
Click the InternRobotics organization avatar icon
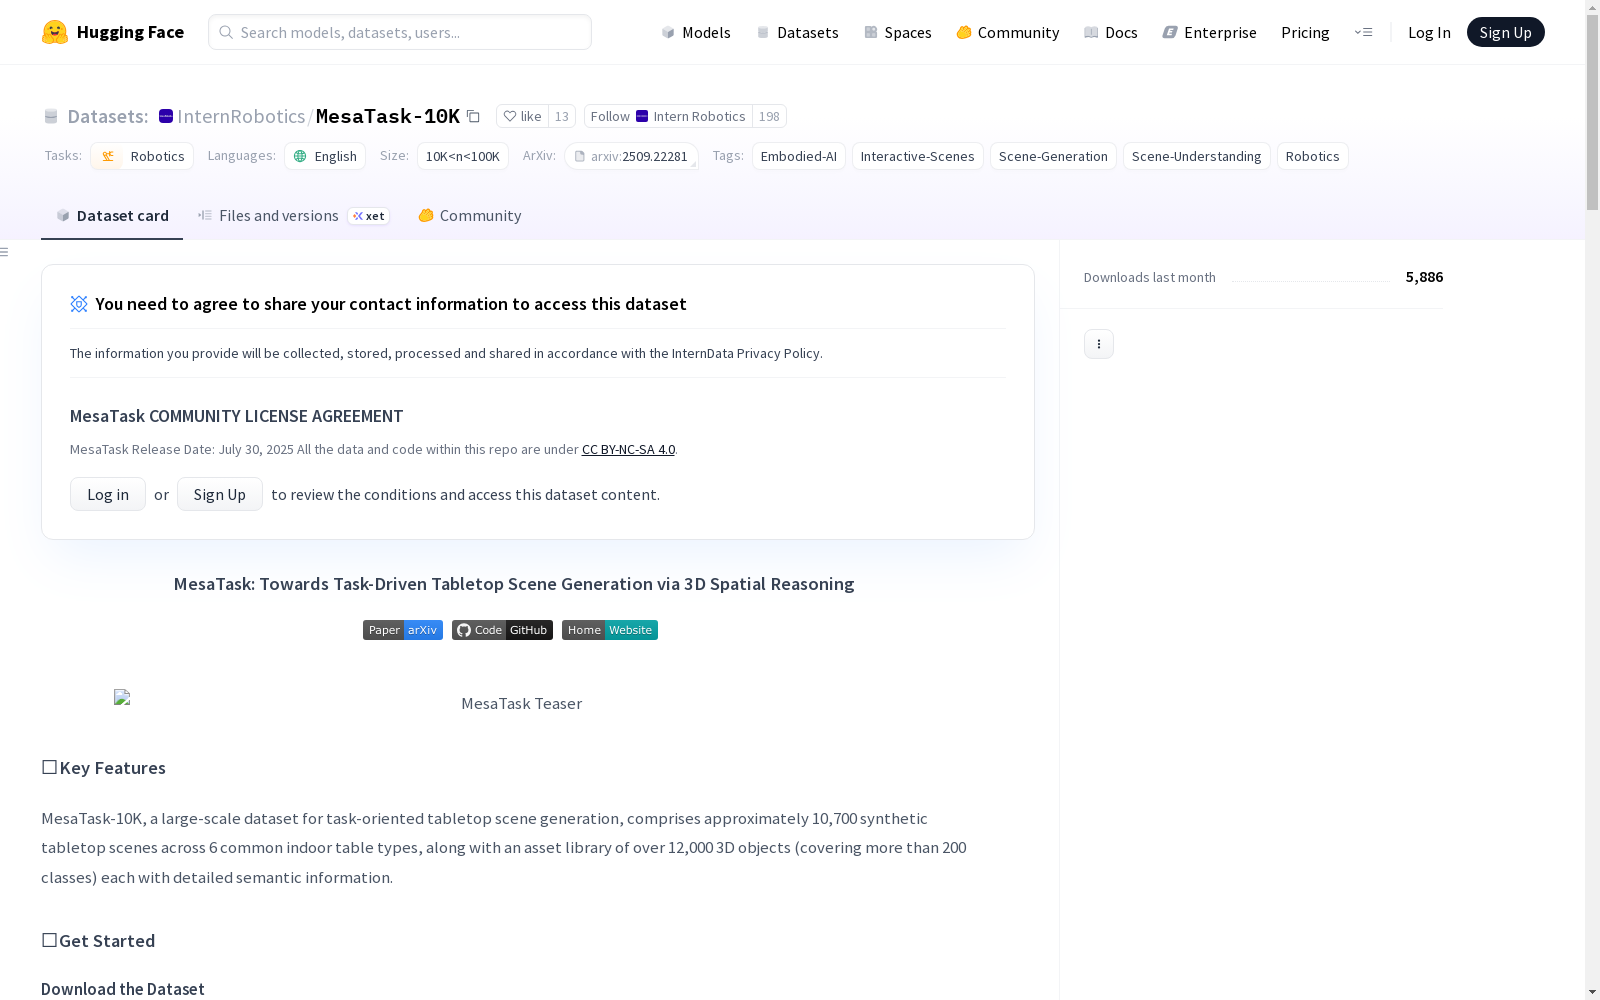pyautogui.click(x=166, y=116)
